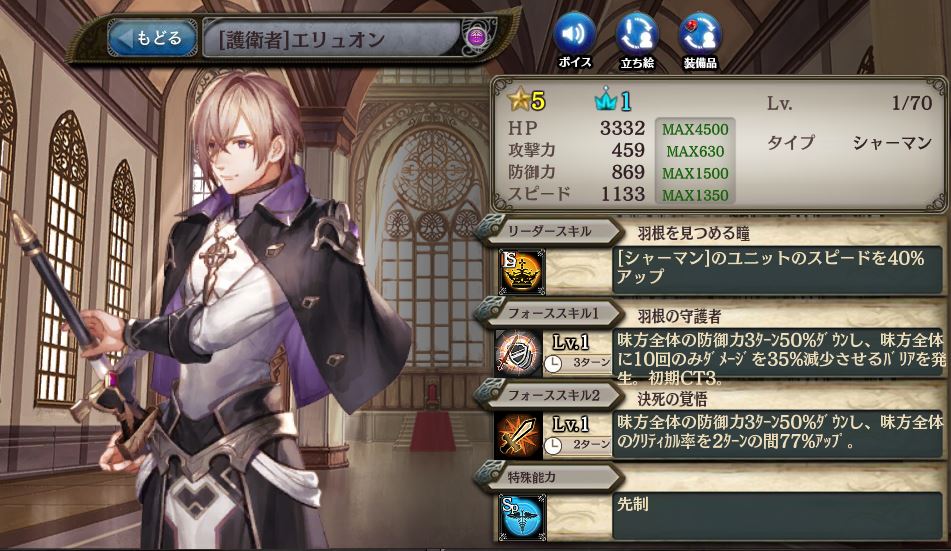
Task: Click the 先制 special ability description box
Action: click(x=778, y=516)
